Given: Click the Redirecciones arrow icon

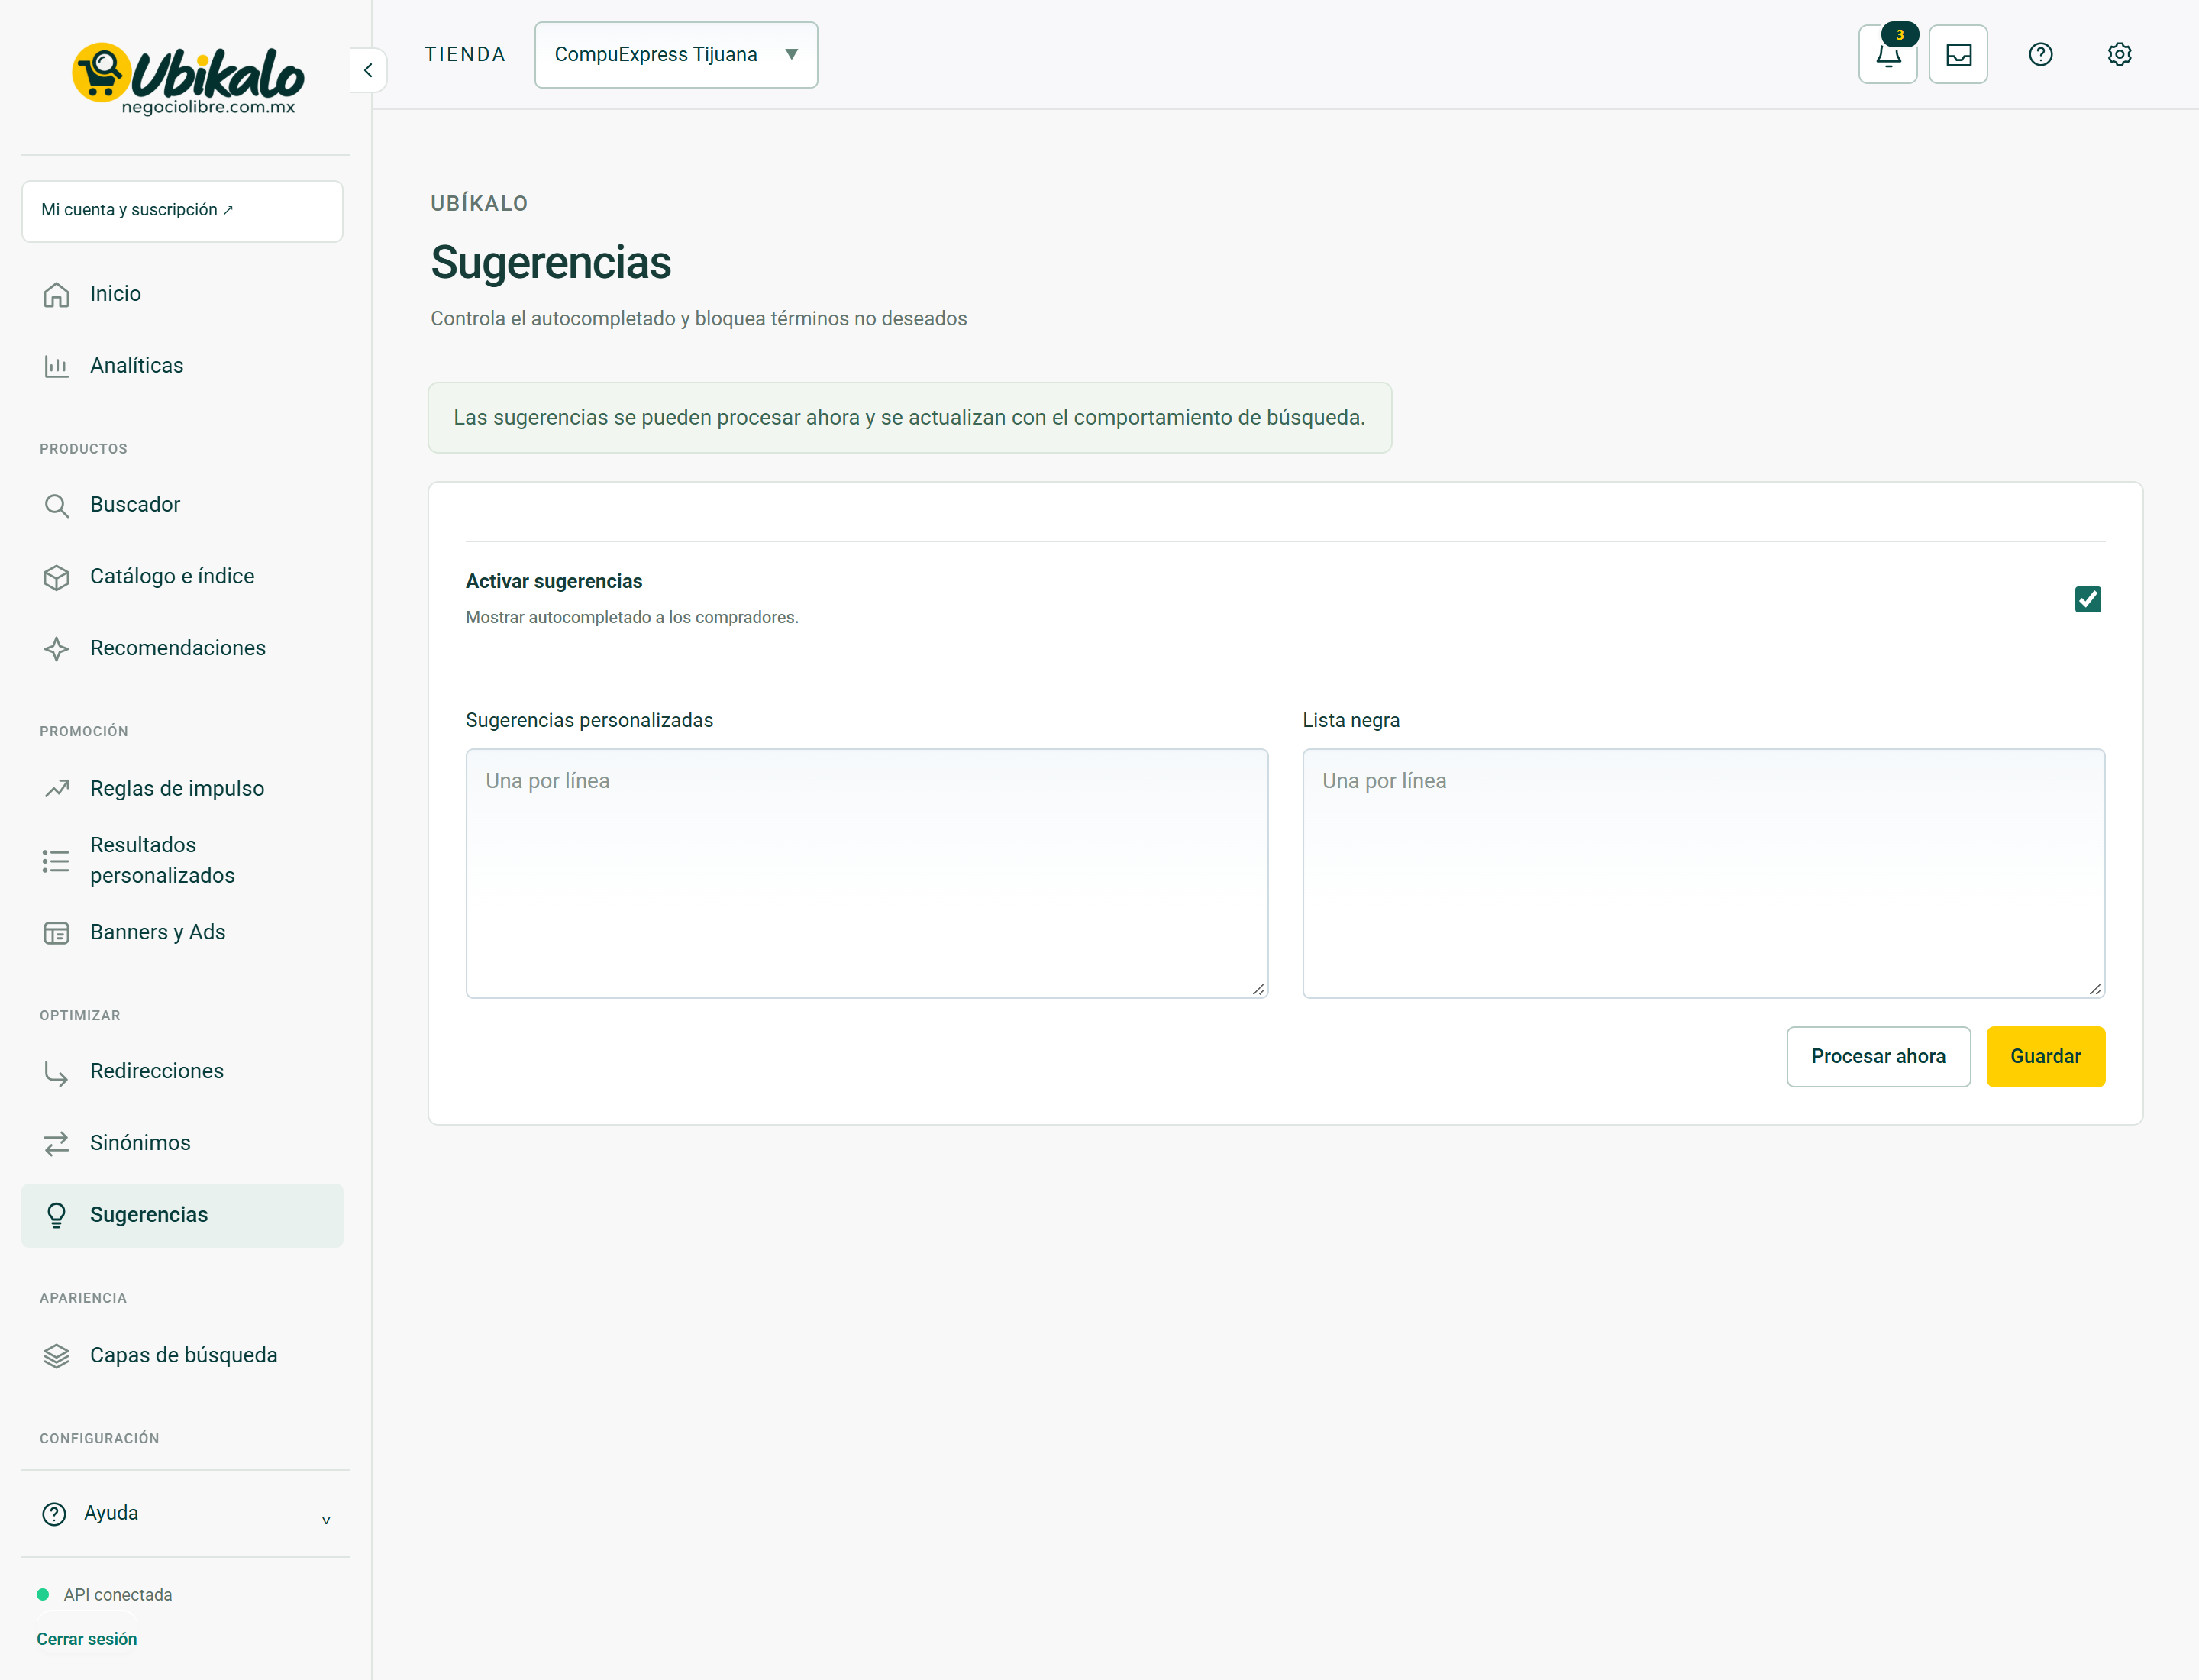Looking at the screenshot, I should (x=57, y=1072).
